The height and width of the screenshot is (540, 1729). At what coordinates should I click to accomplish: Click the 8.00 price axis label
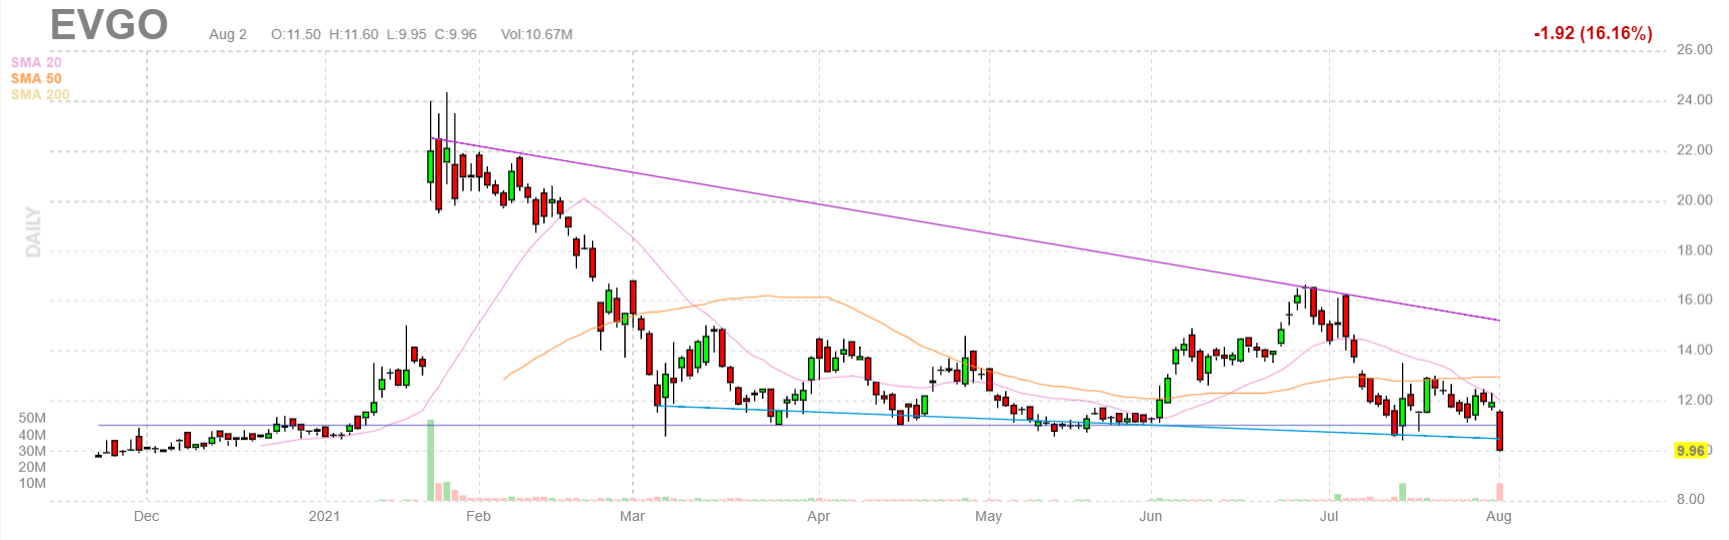(1690, 499)
